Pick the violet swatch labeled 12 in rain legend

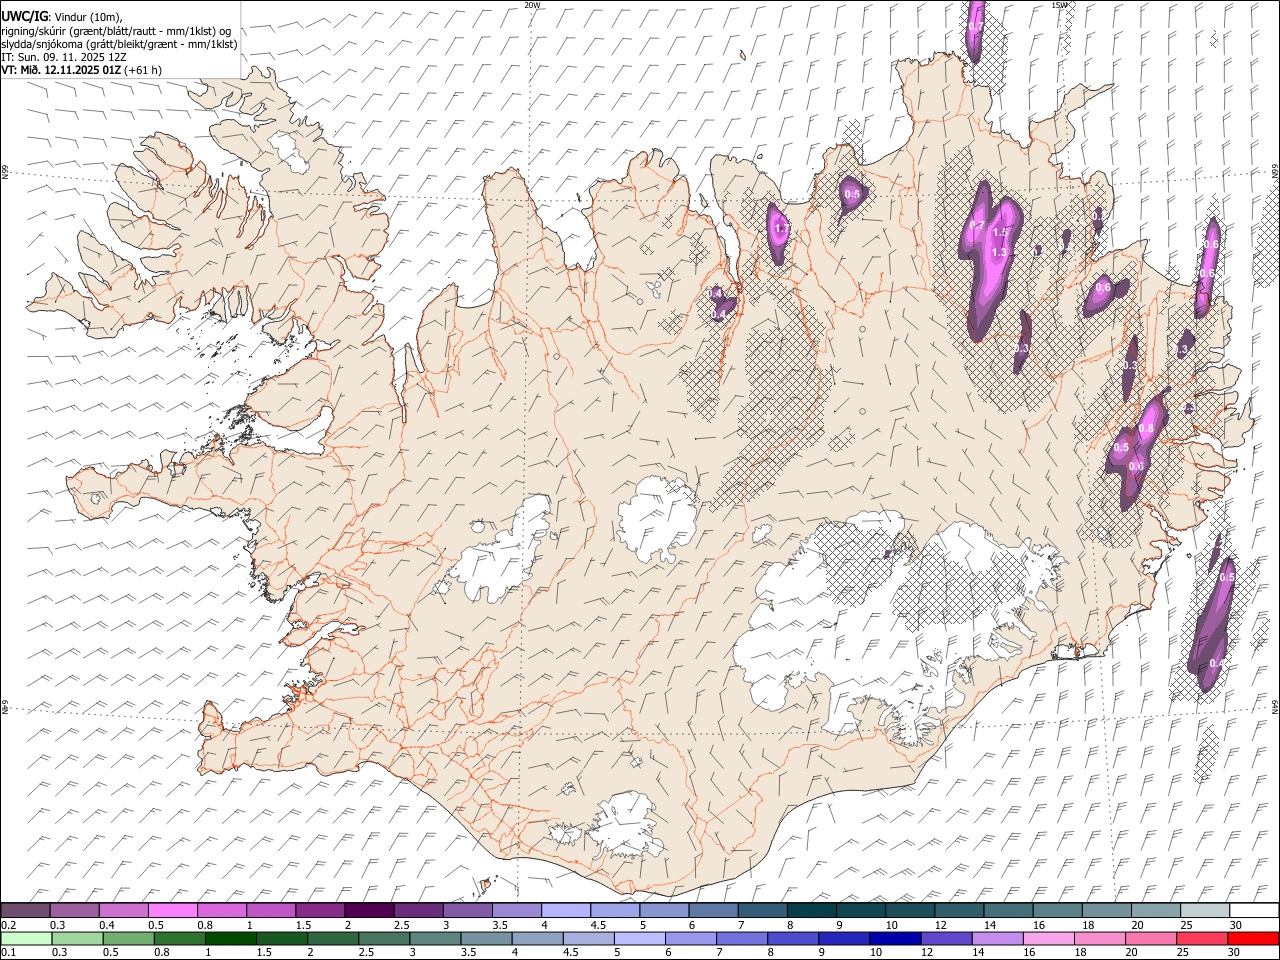pyautogui.click(x=946, y=939)
